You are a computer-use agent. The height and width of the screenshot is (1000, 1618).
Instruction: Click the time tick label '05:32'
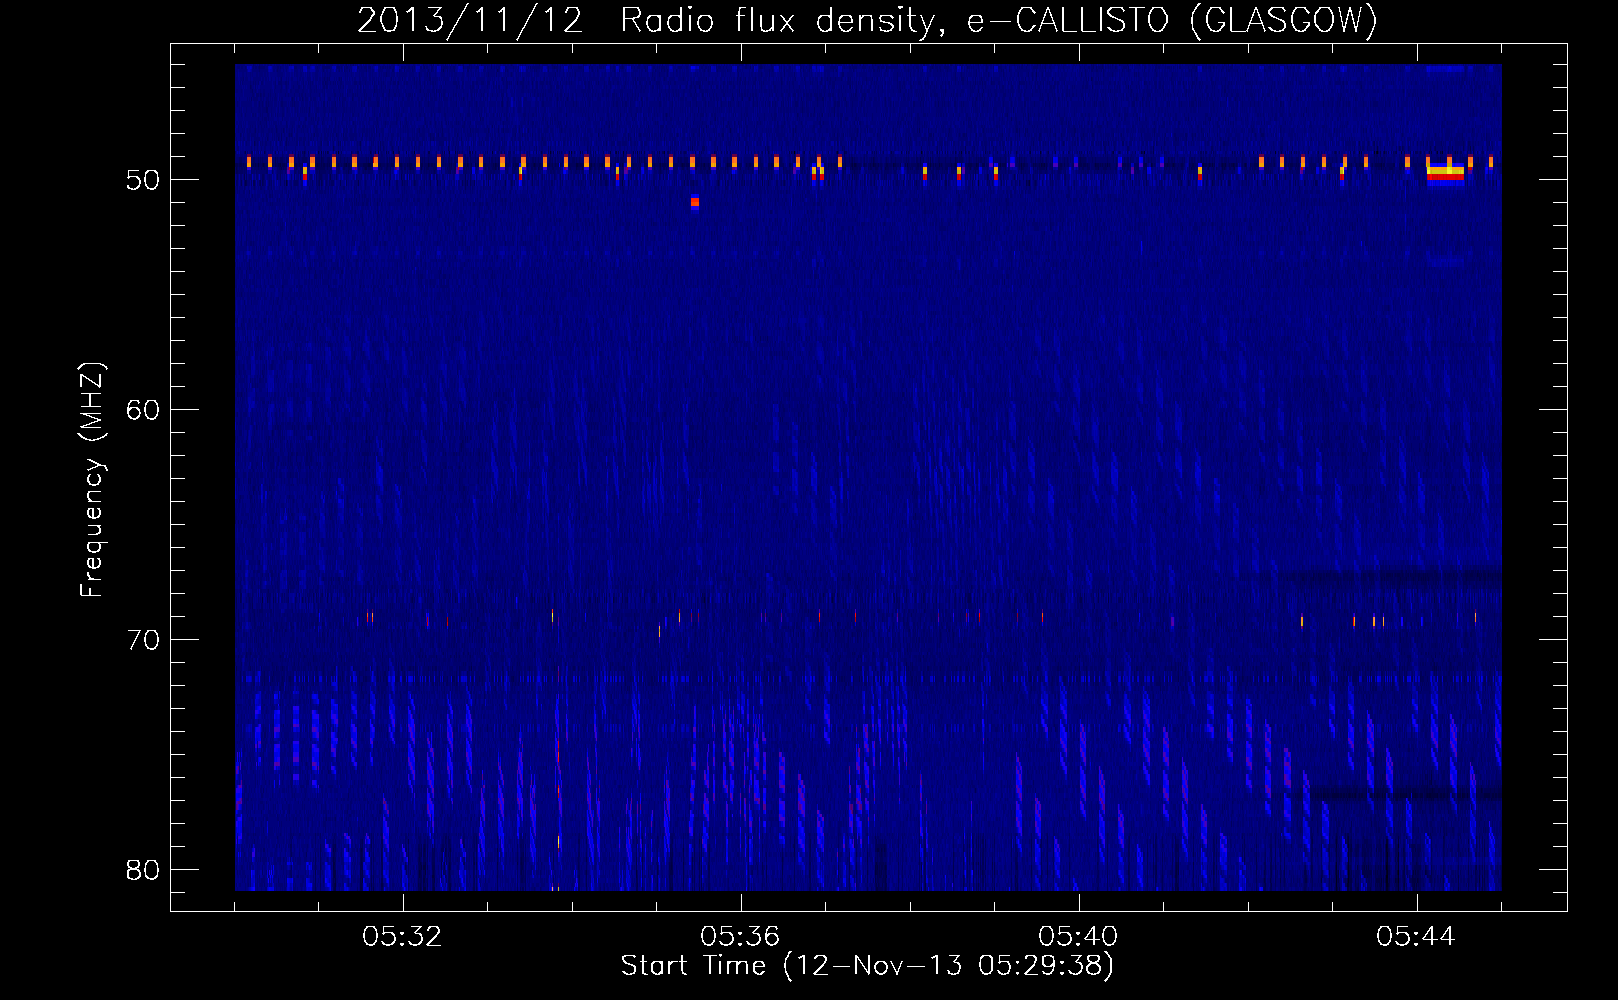402,937
